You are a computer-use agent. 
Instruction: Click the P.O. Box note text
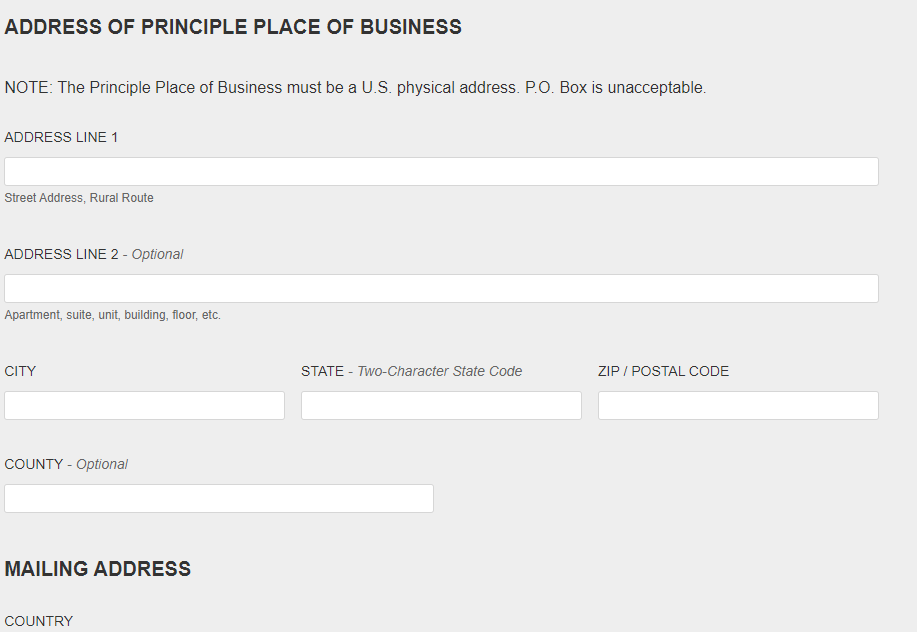tap(355, 88)
